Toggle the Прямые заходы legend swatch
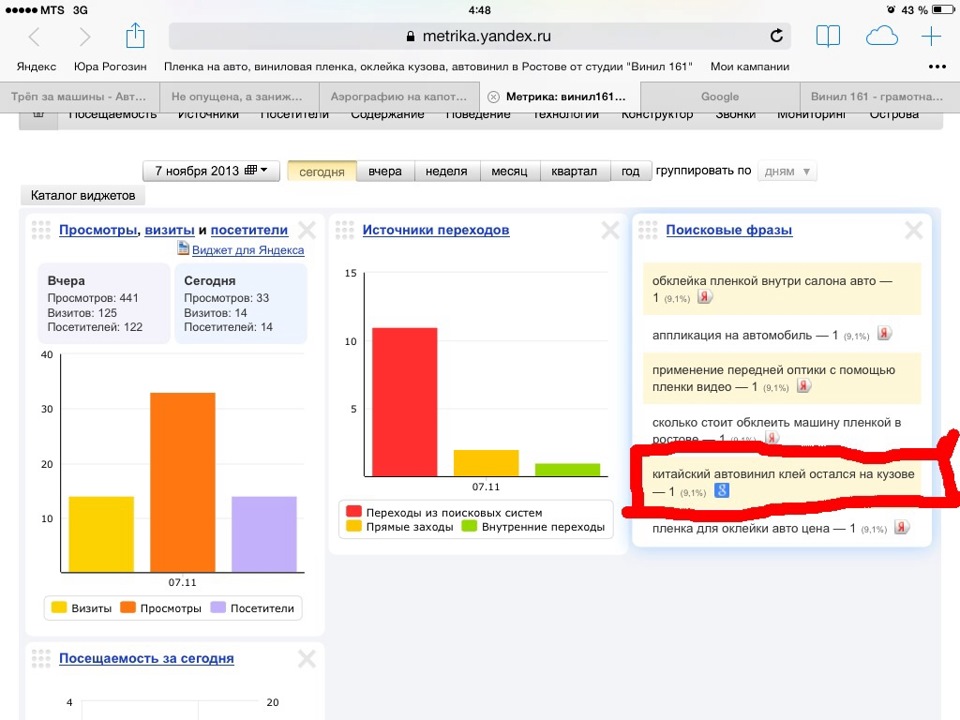Screen dimensions: 960x720 (353, 526)
